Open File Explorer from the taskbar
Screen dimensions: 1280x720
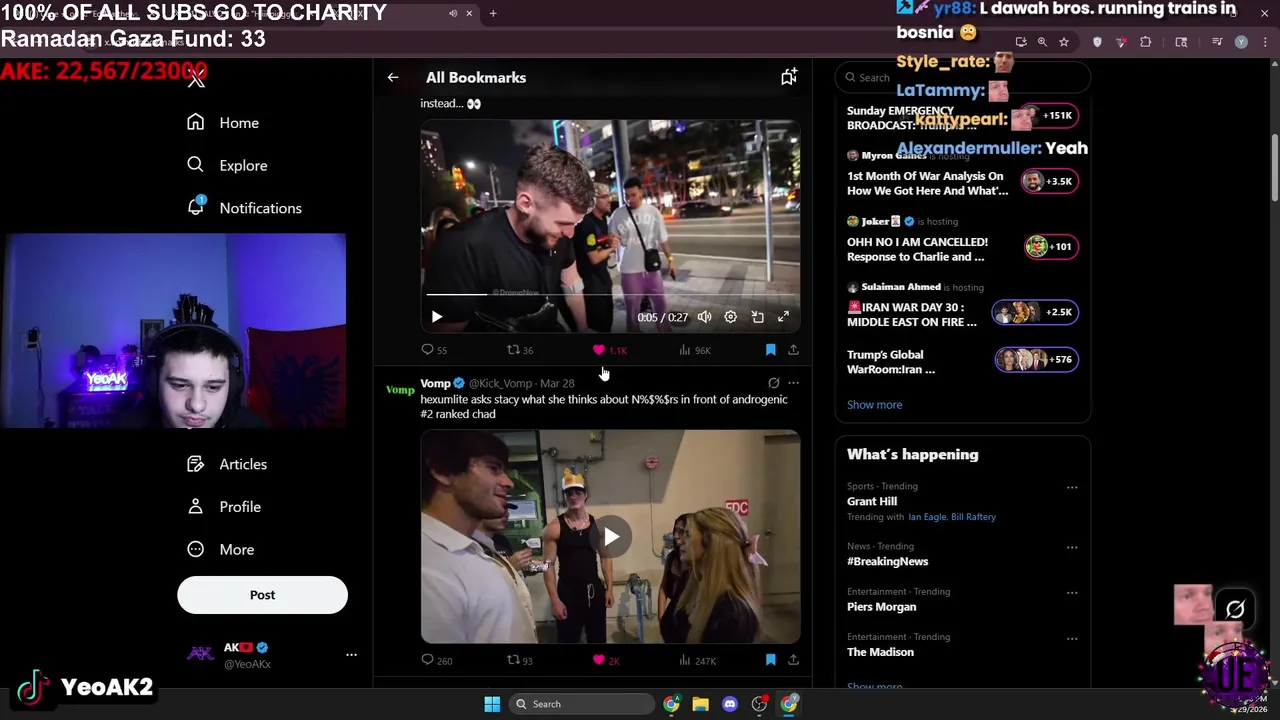(x=700, y=704)
